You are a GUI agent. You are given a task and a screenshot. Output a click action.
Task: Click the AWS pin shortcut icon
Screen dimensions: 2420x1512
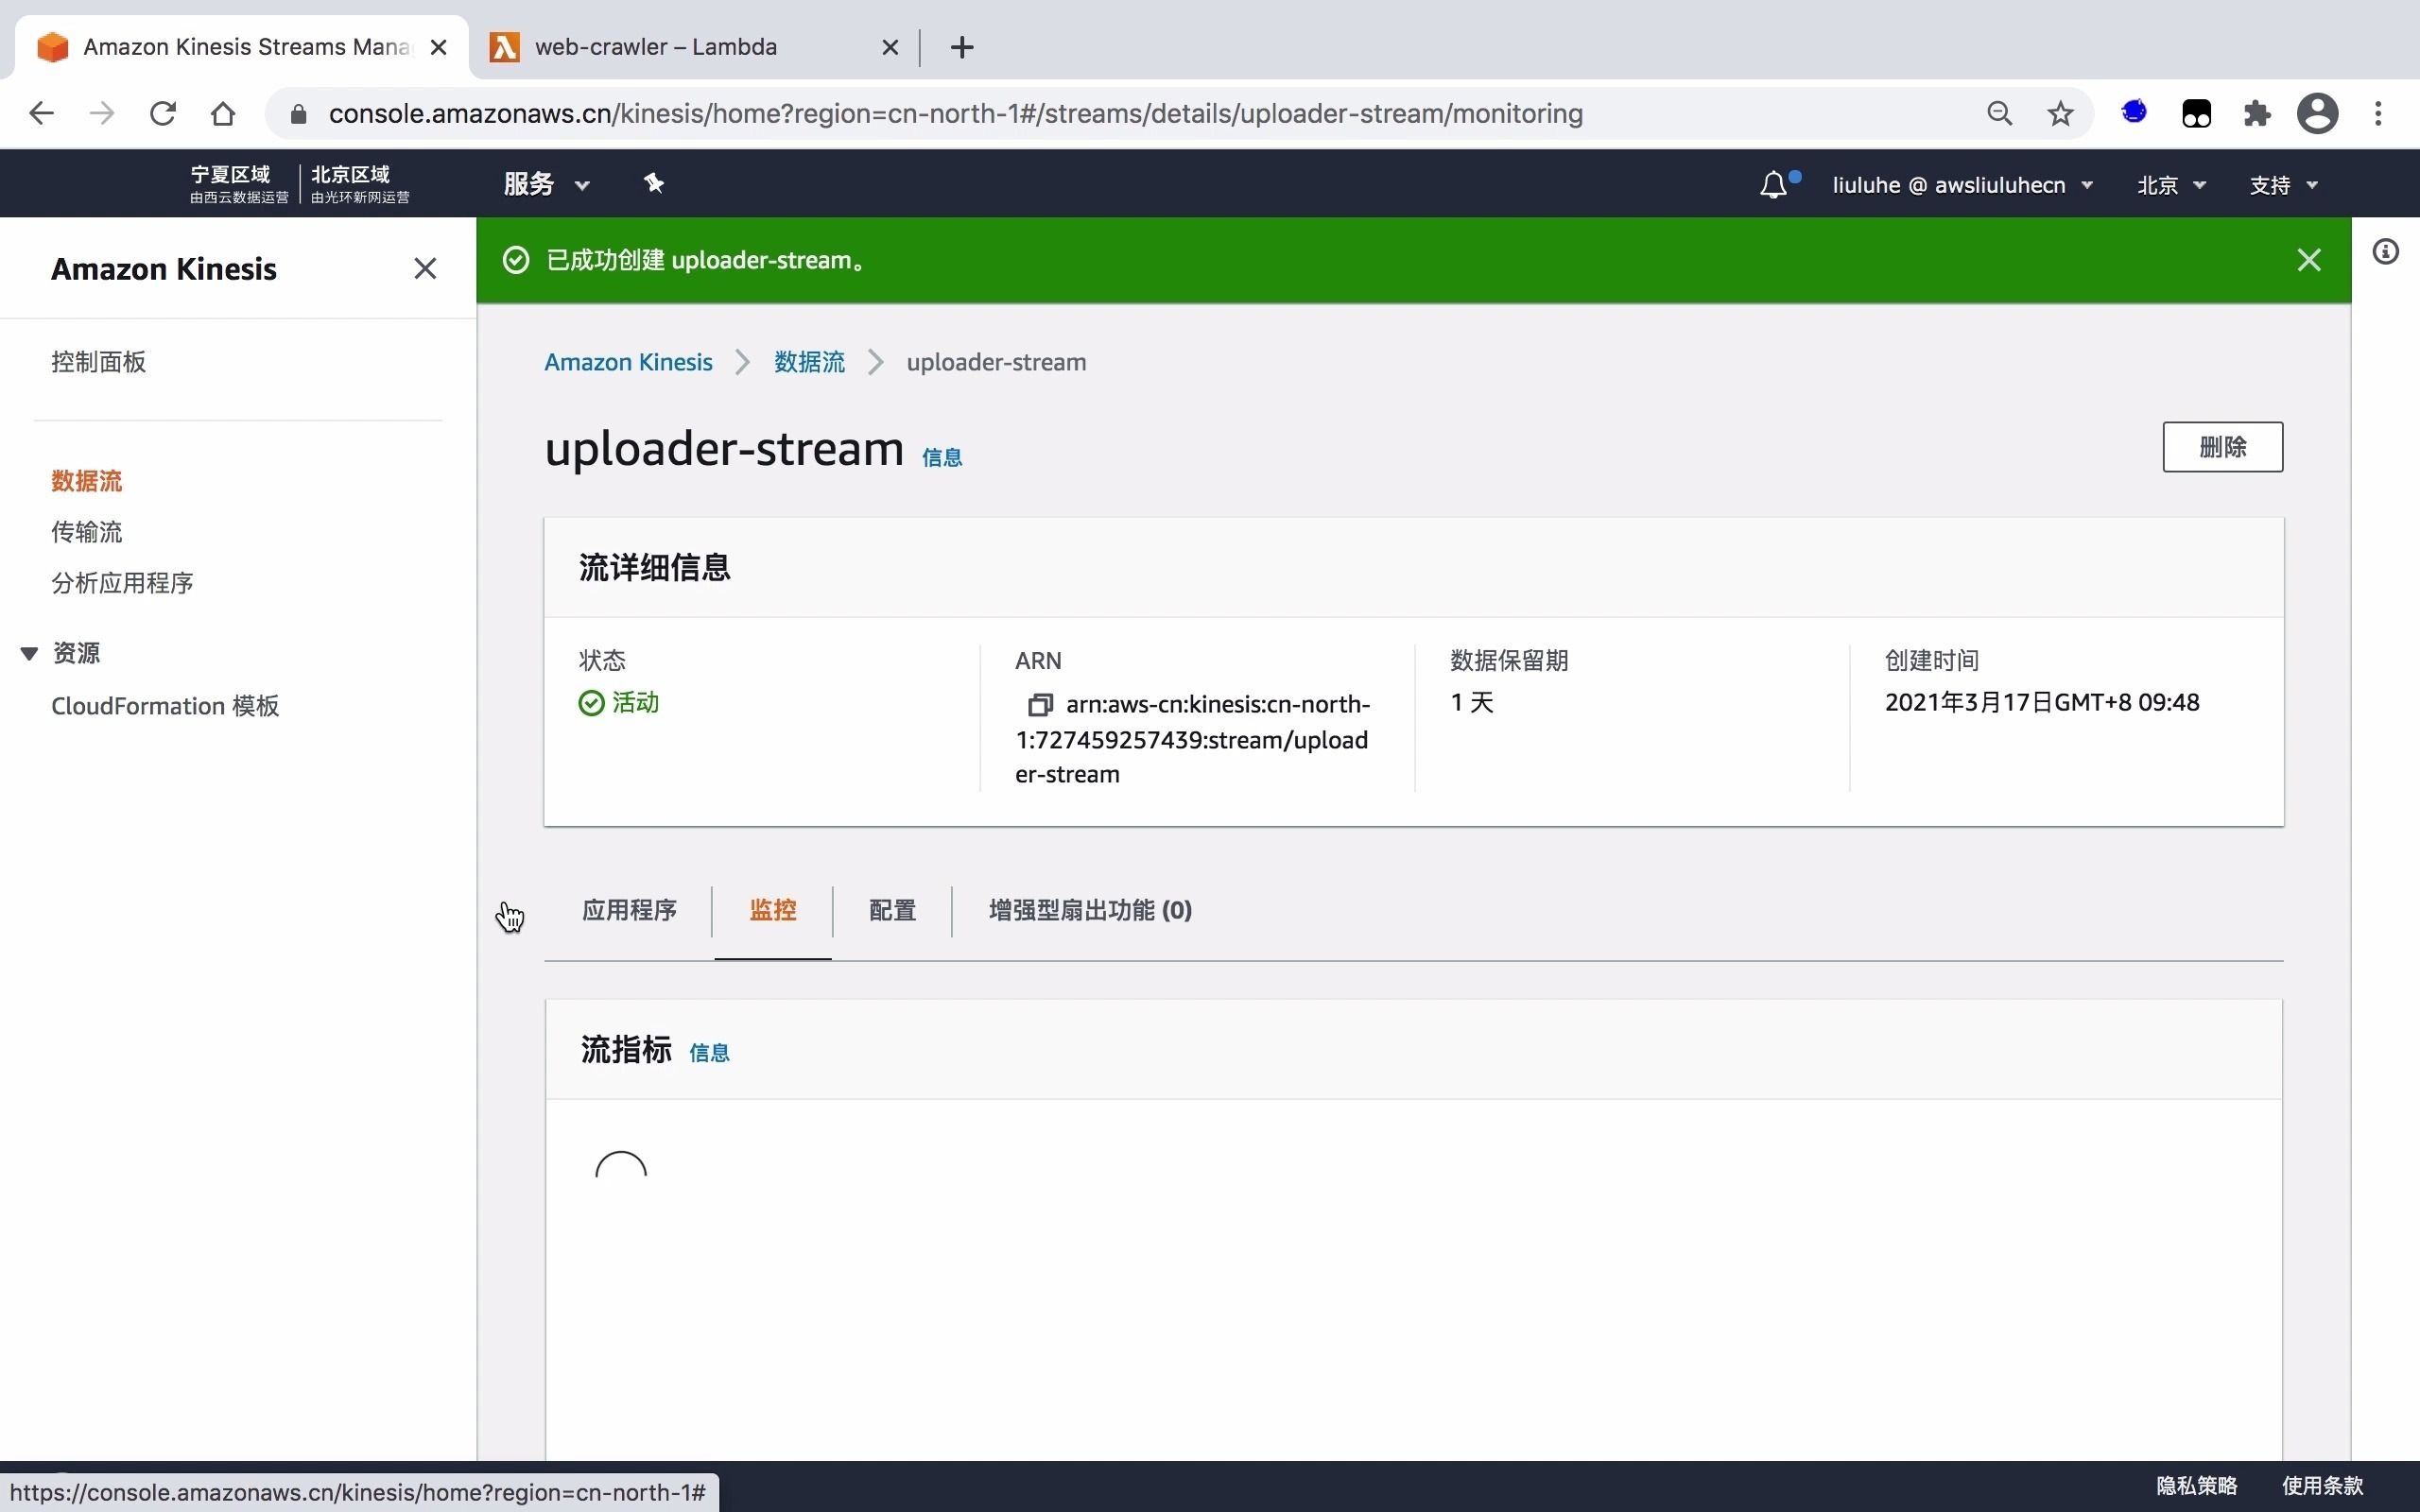coord(654,183)
